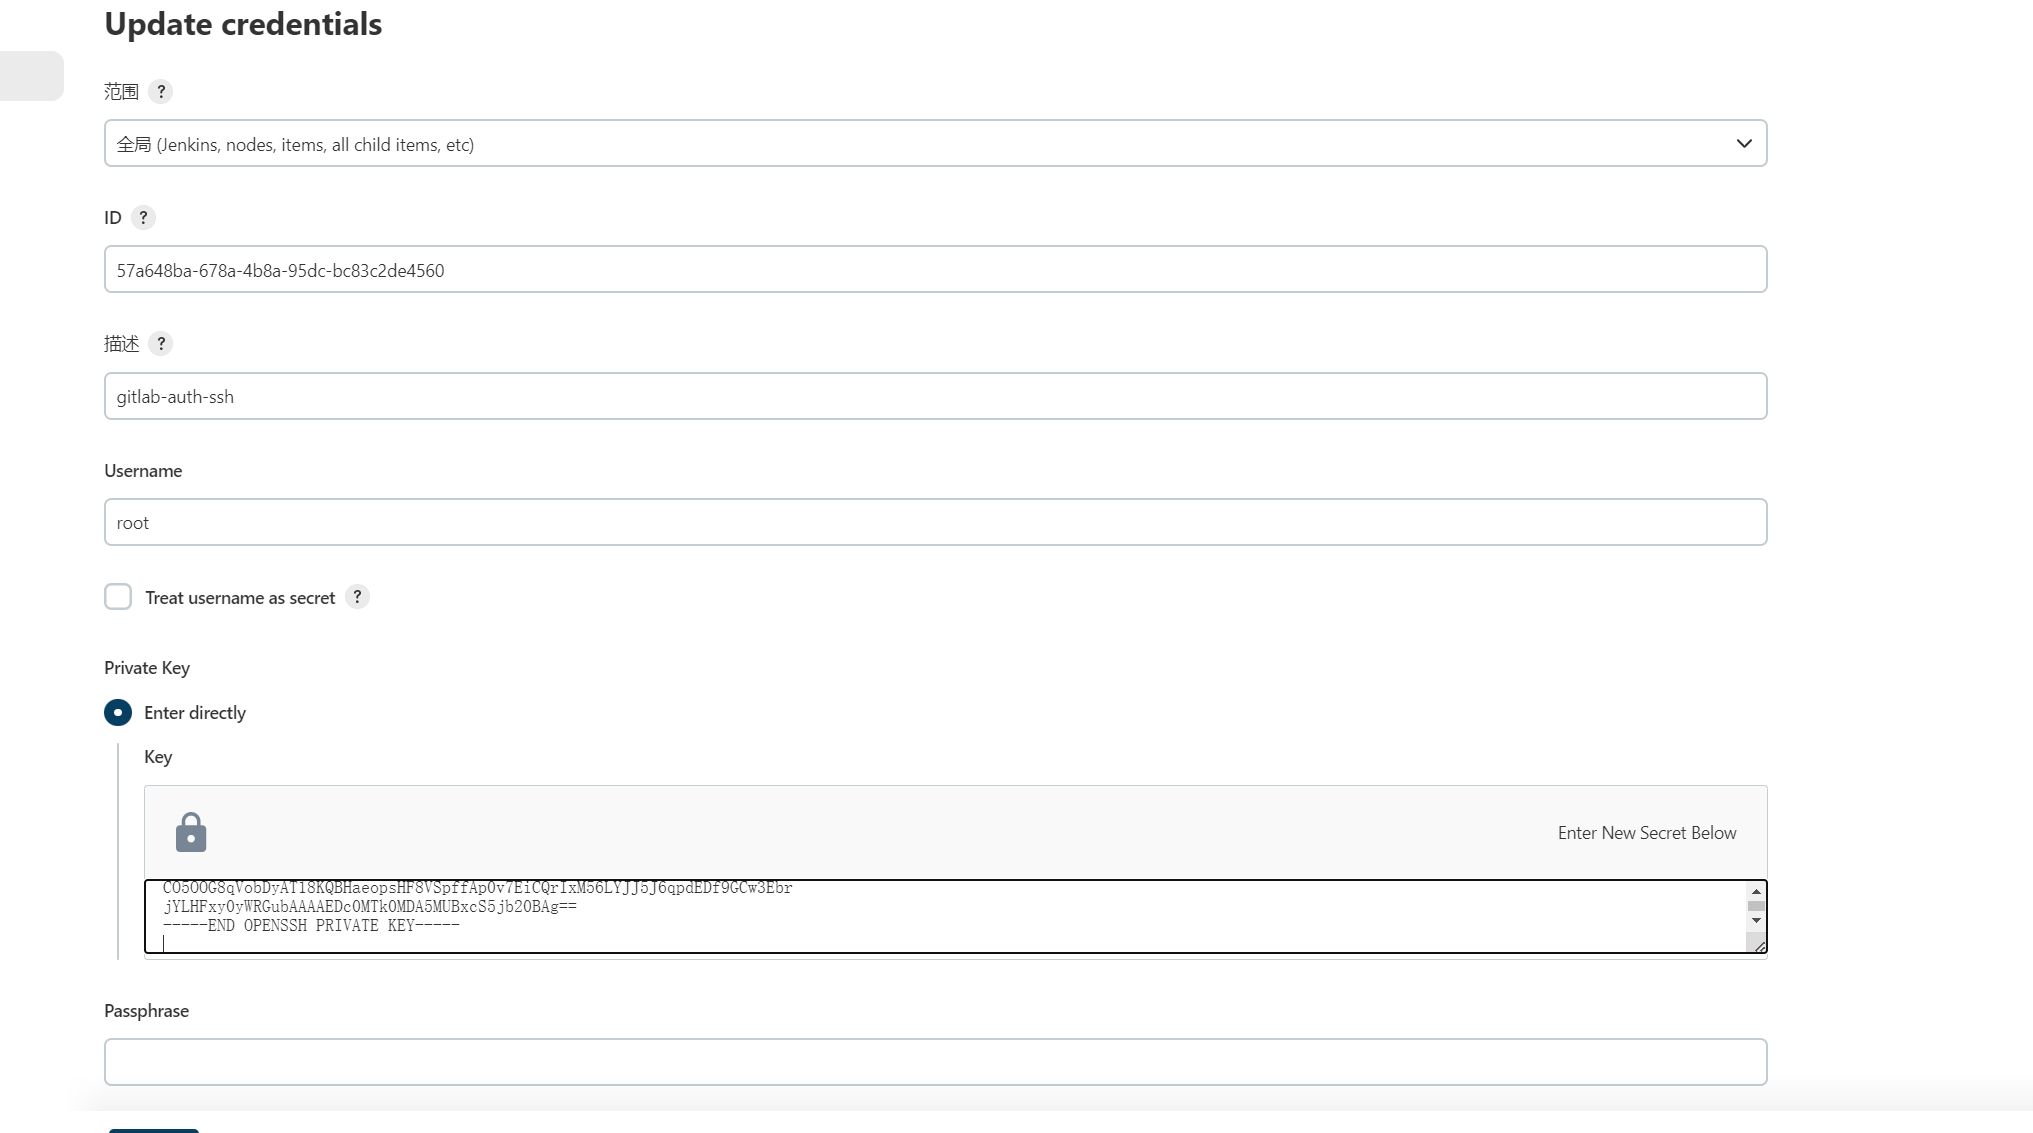This screenshot has height=1133, width=2033.
Task: Click help icon next to 范围
Action: [160, 92]
